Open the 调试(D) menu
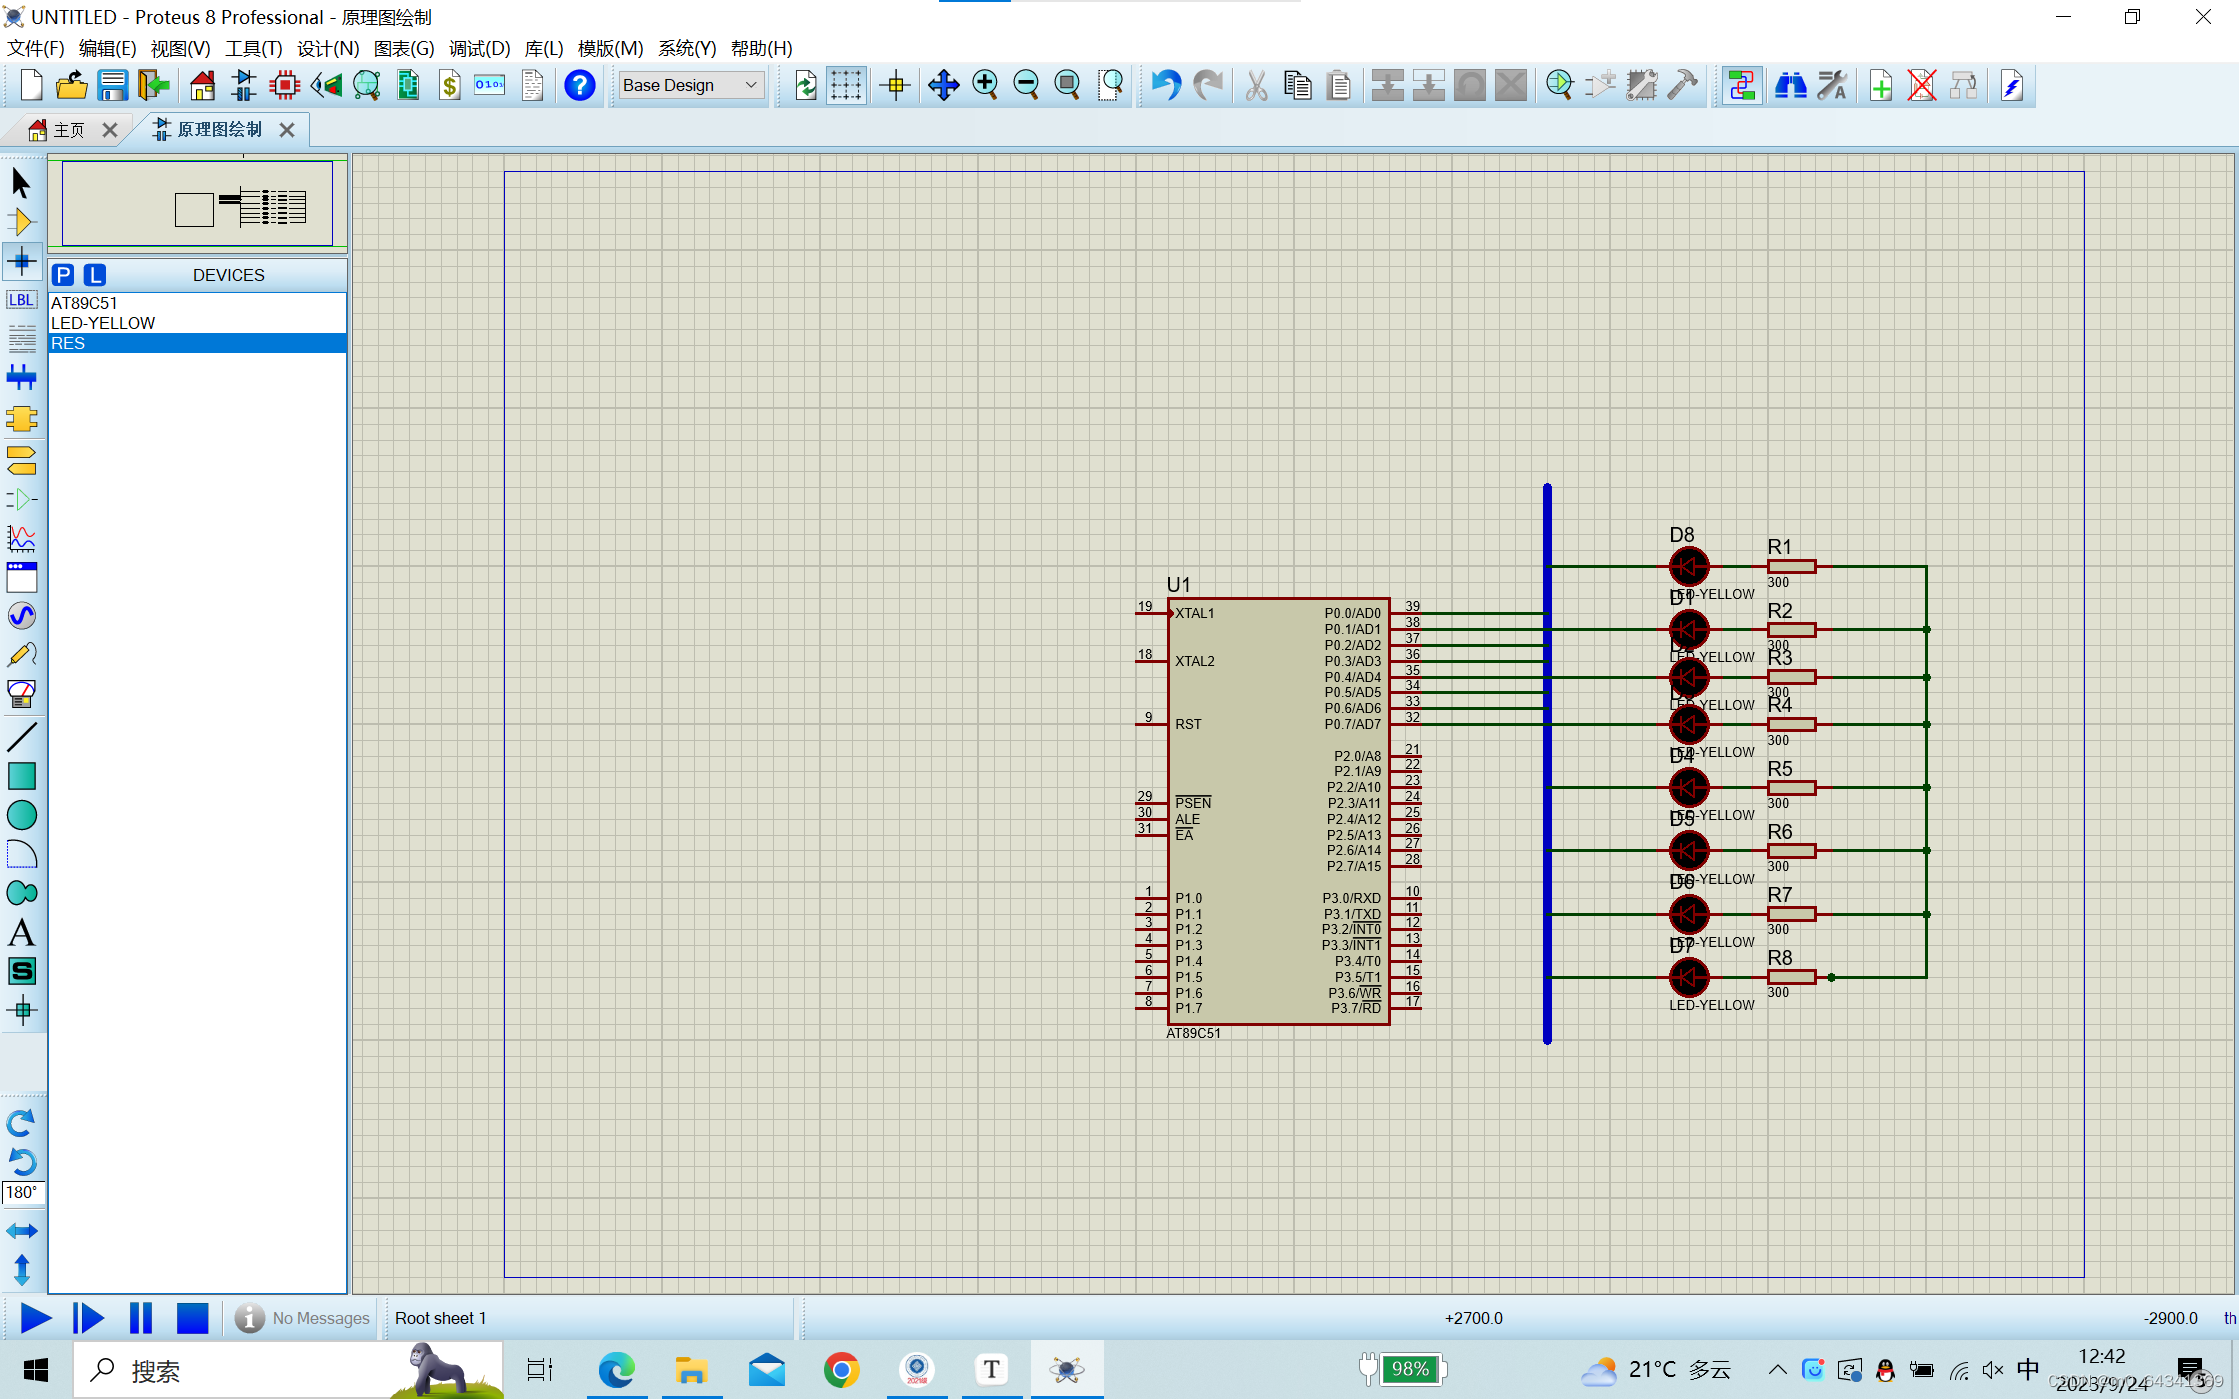This screenshot has width=2239, height=1399. coord(479,48)
